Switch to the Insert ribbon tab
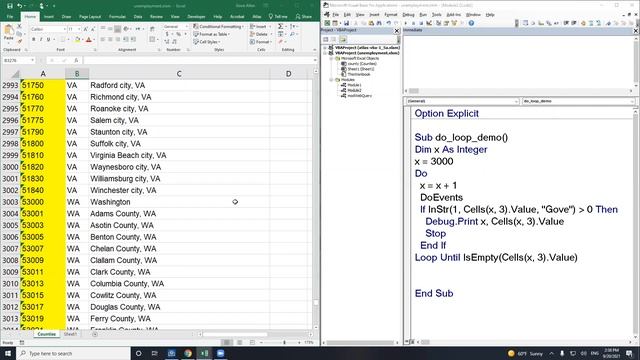This screenshot has width=640, height=360. click(x=49, y=17)
